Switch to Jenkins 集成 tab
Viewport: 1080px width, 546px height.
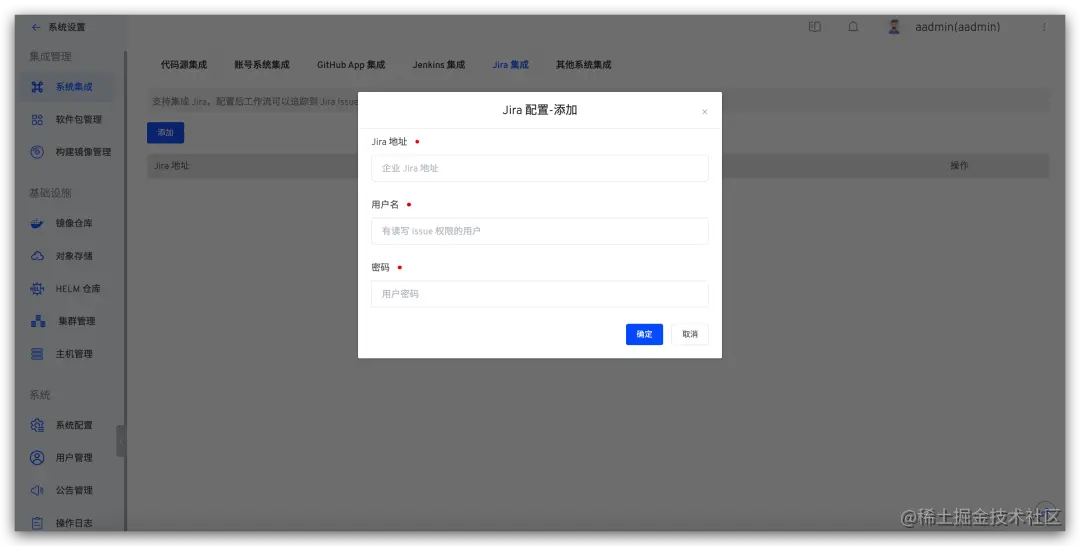[x=439, y=65]
